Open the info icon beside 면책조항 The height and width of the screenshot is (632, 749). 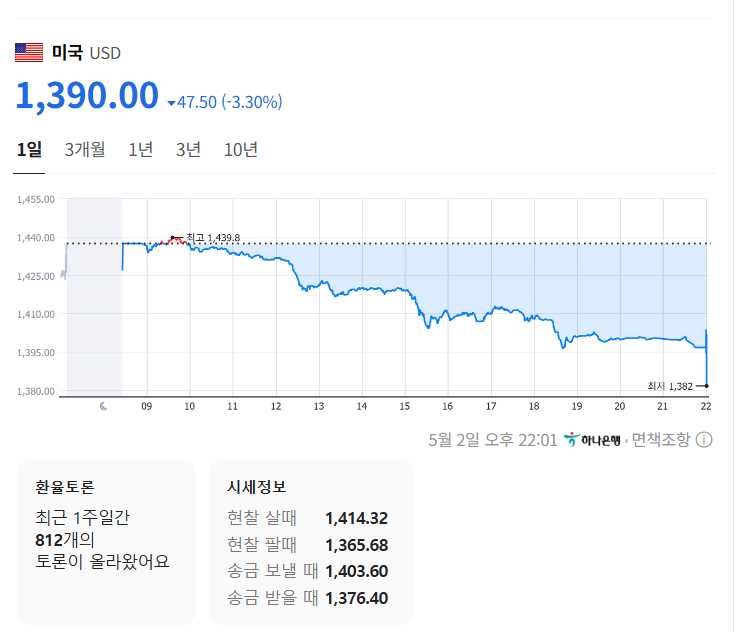704,440
